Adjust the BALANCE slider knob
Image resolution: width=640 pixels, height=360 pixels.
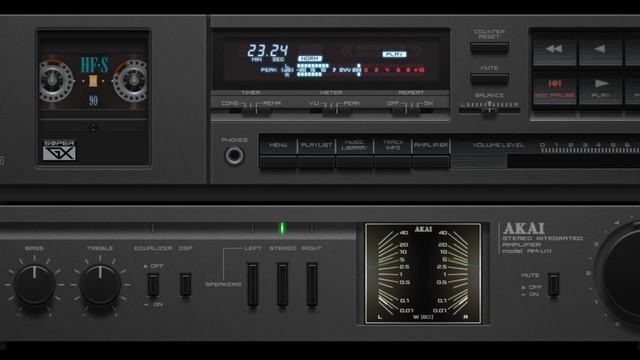coord(489,110)
